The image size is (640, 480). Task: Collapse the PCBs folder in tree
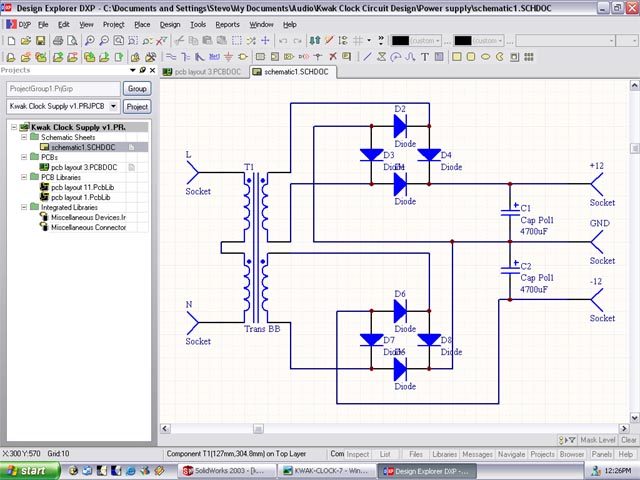(24, 157)
